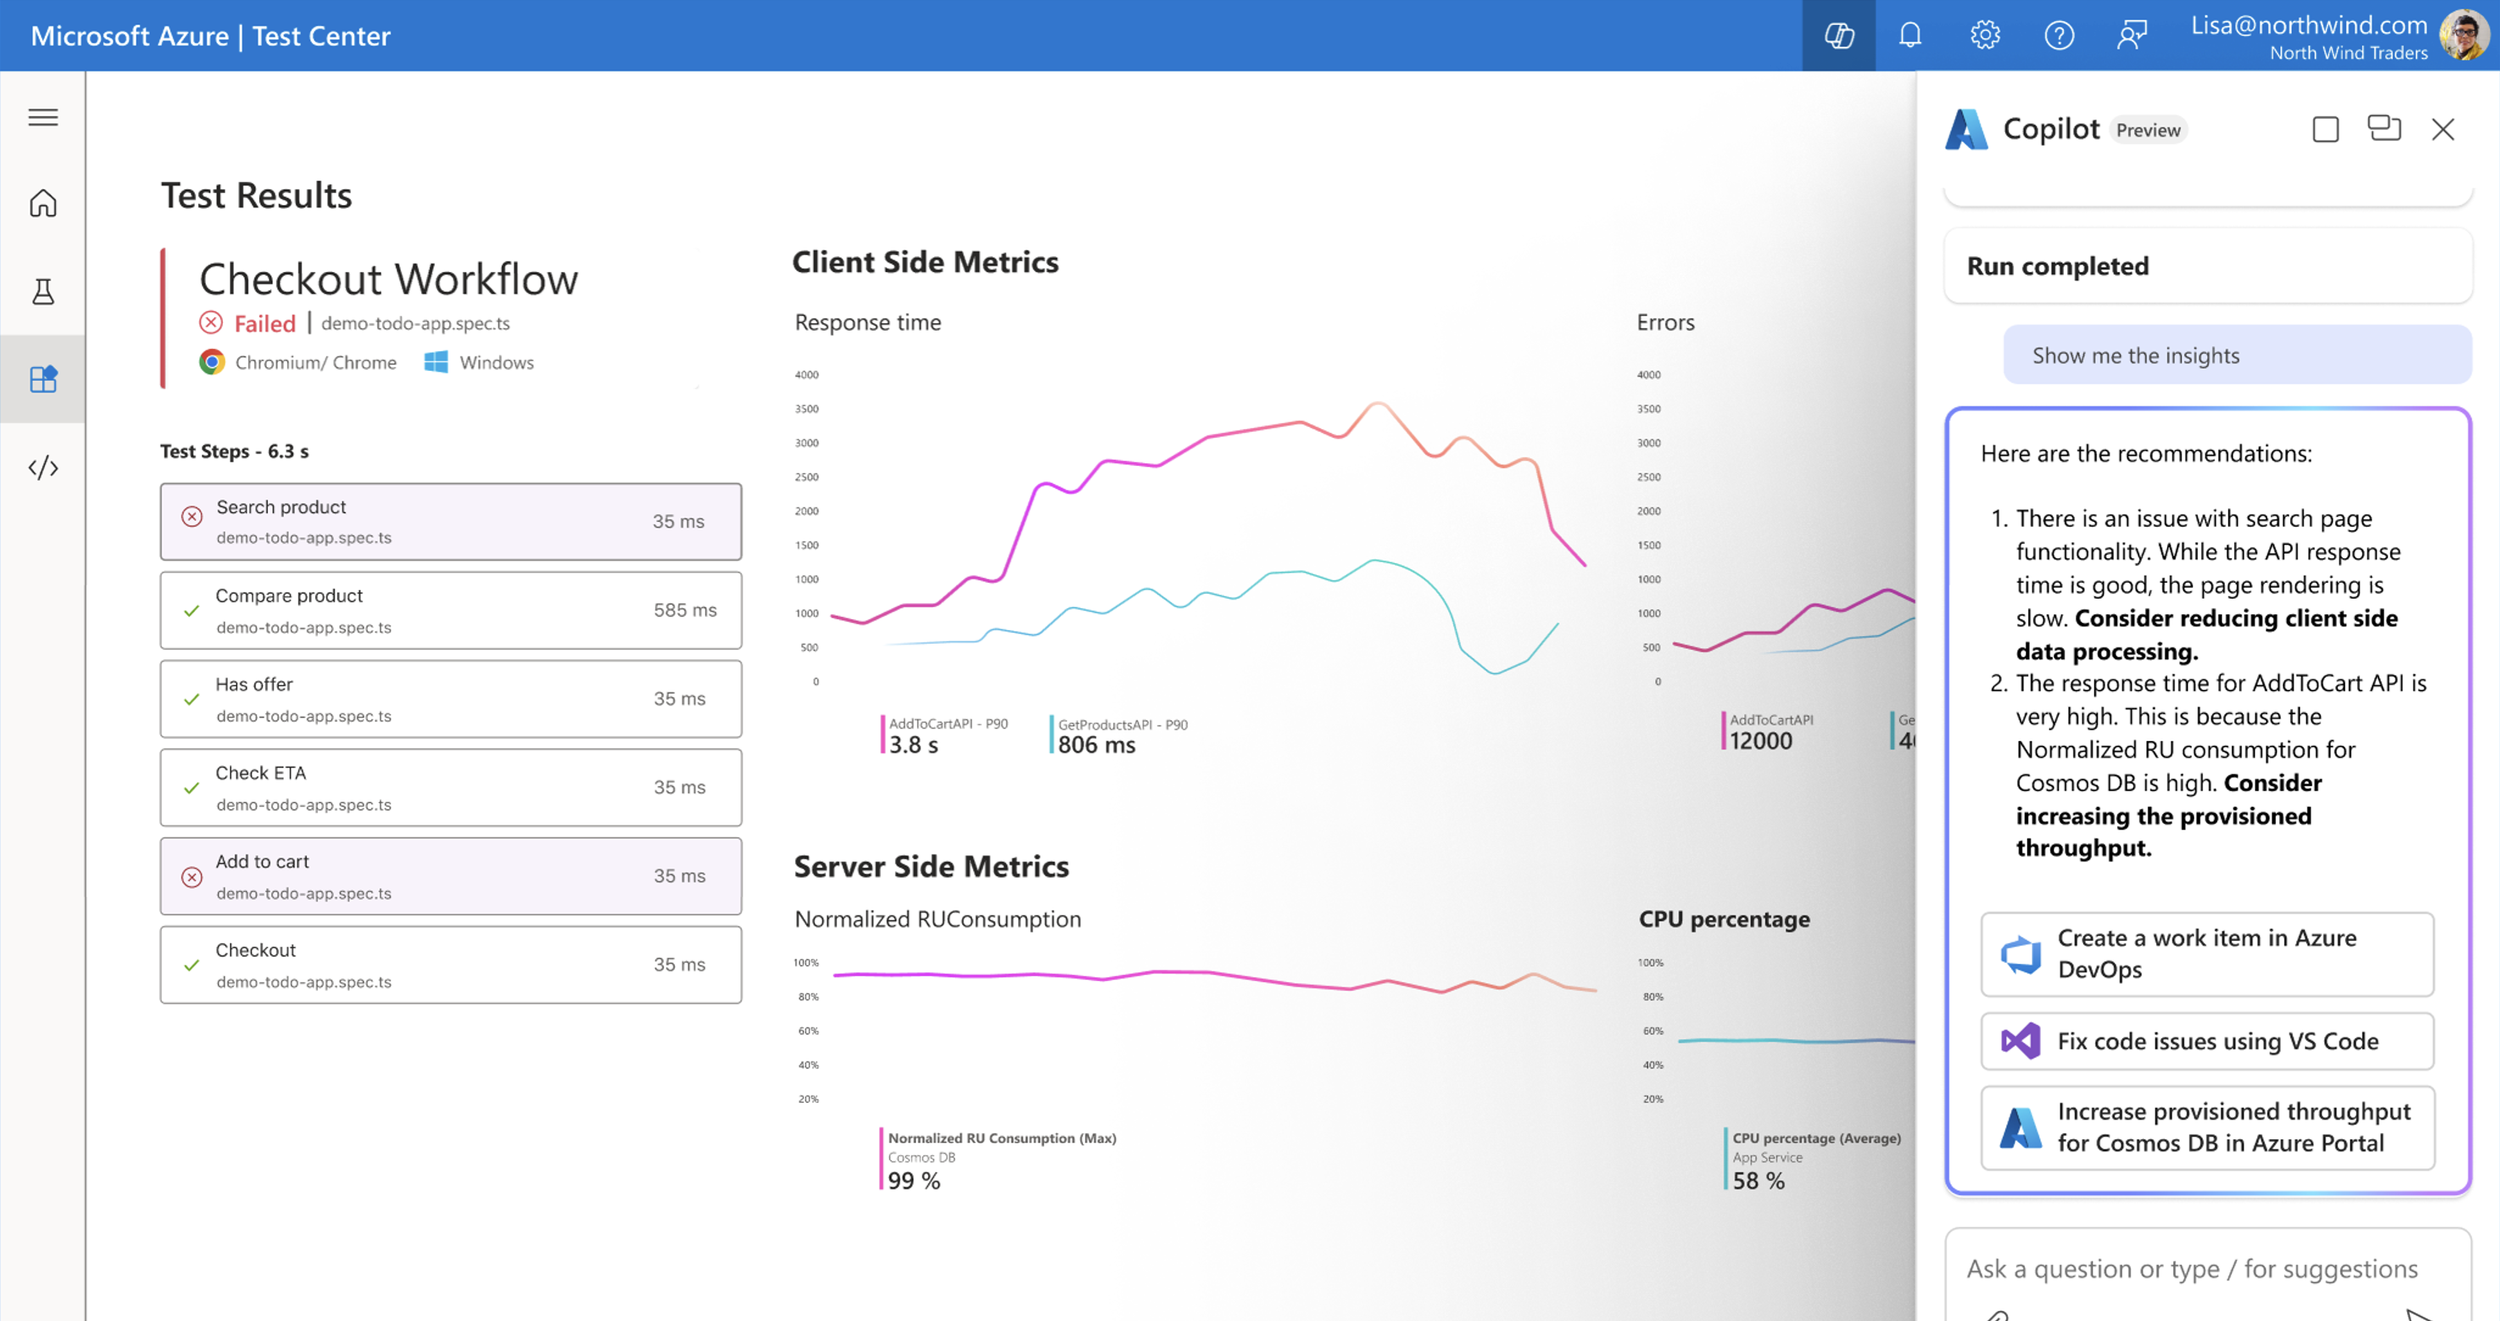The width and height of the screenshot is (2500, 1321).
Task: Open the hamburger navigation menu
Action: click(43, 118)
